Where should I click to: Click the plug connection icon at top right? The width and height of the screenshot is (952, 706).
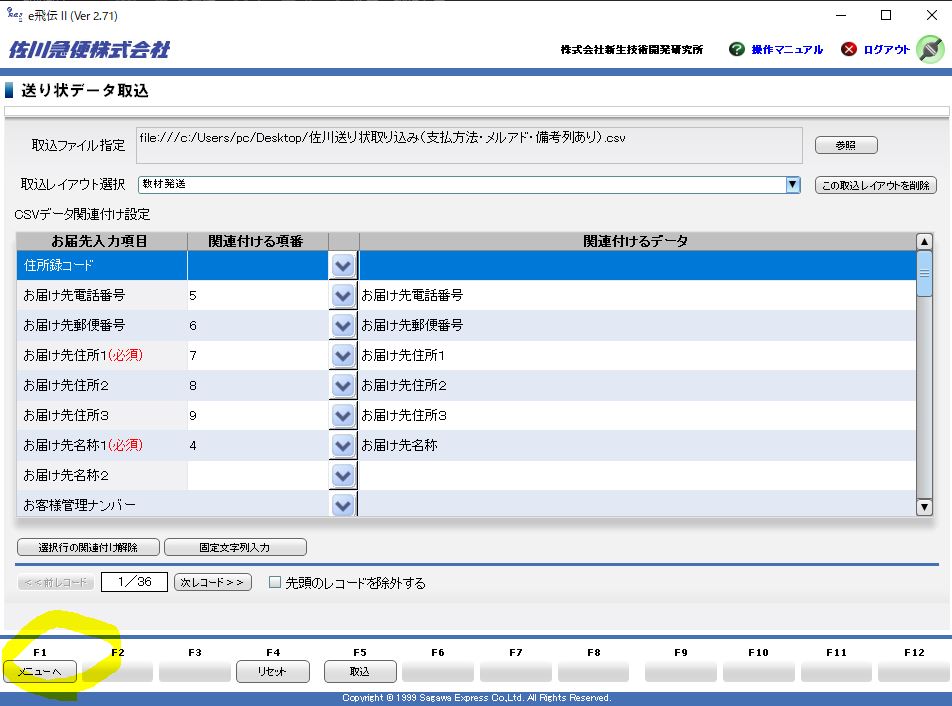tap(929, 49)
